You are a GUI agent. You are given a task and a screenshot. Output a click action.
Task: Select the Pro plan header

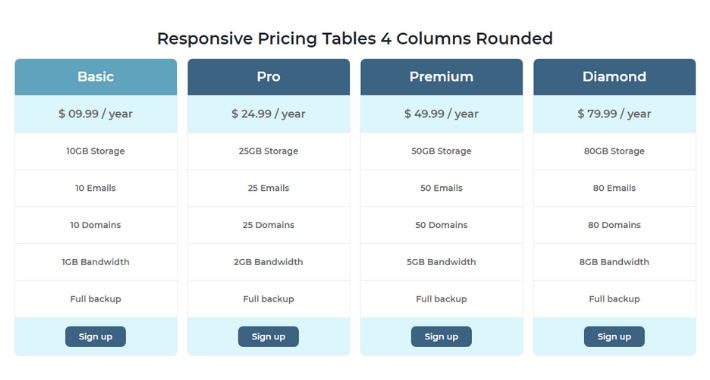[x=269, y=77]
